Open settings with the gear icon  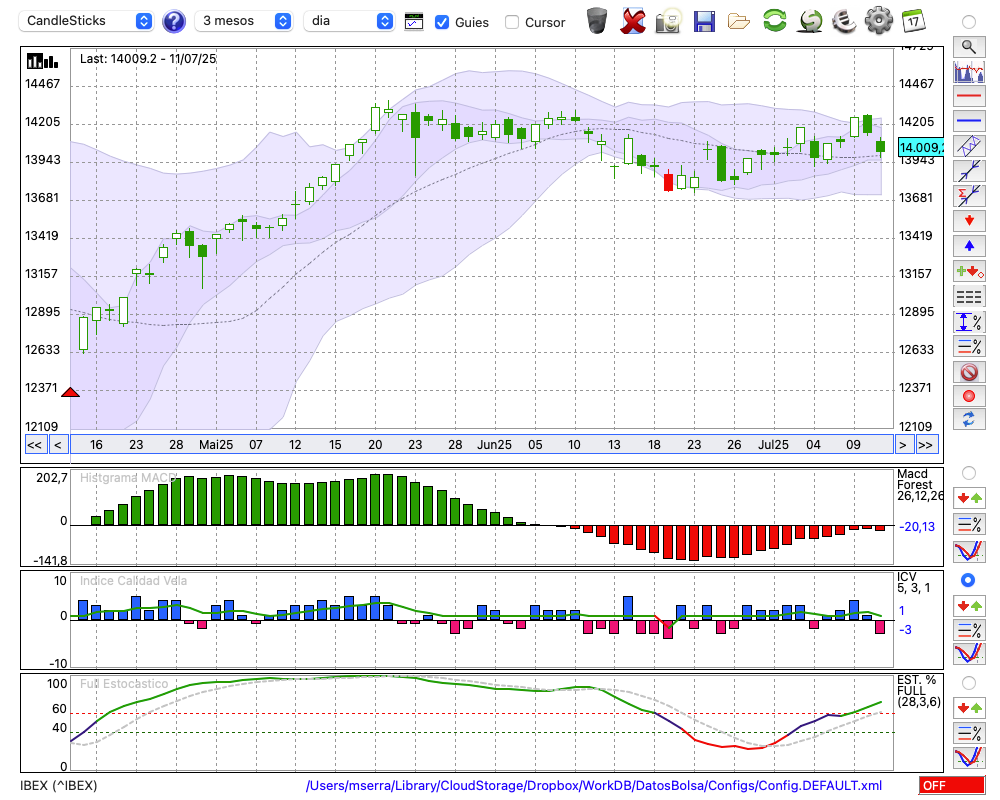pos(879,20)
